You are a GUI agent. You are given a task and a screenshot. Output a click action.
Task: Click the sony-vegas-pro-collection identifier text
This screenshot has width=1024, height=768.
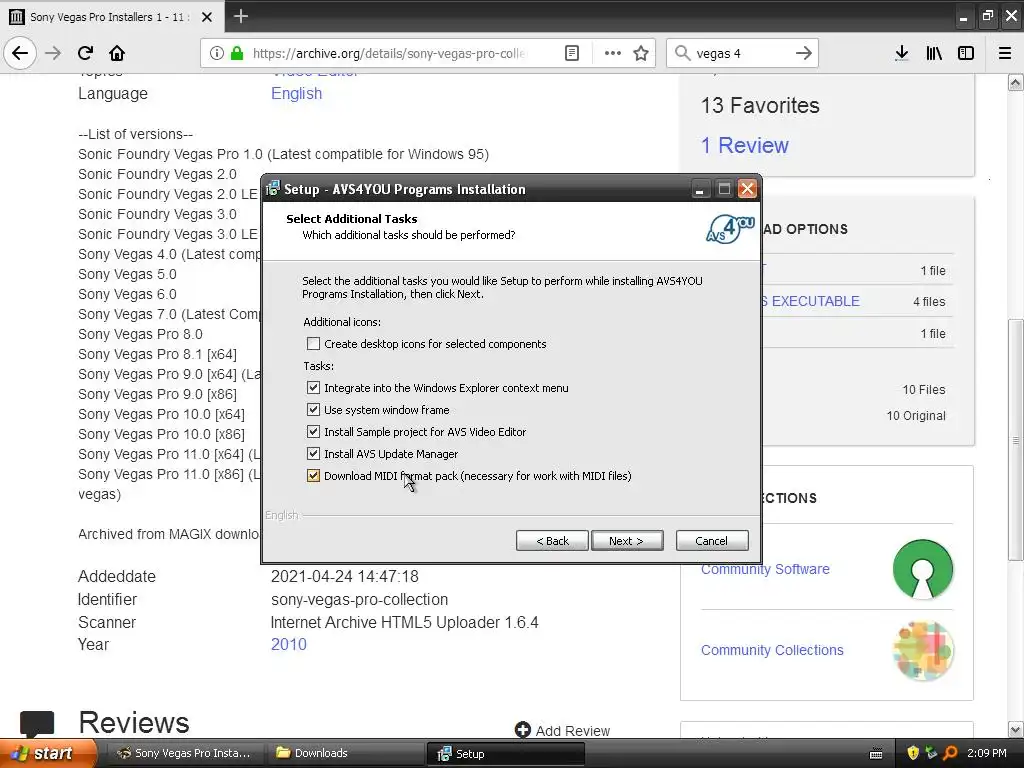pyautogui.click(x=359, y=600)
